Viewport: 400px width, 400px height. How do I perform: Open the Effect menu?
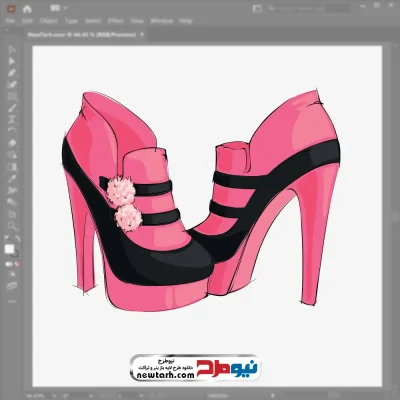click(x=116, y=21)
